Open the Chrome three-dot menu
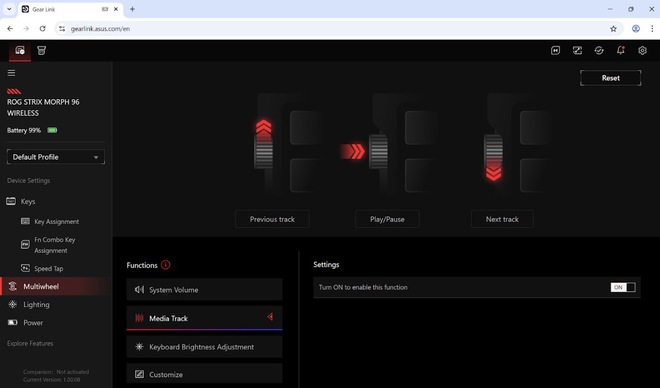This screenshot has height=388, width=660. [x=652, y=29]
